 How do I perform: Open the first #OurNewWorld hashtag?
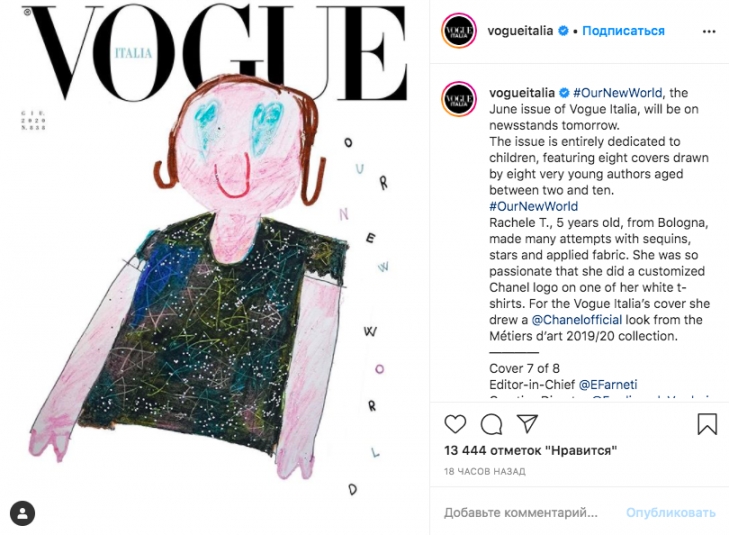point(617,93)
